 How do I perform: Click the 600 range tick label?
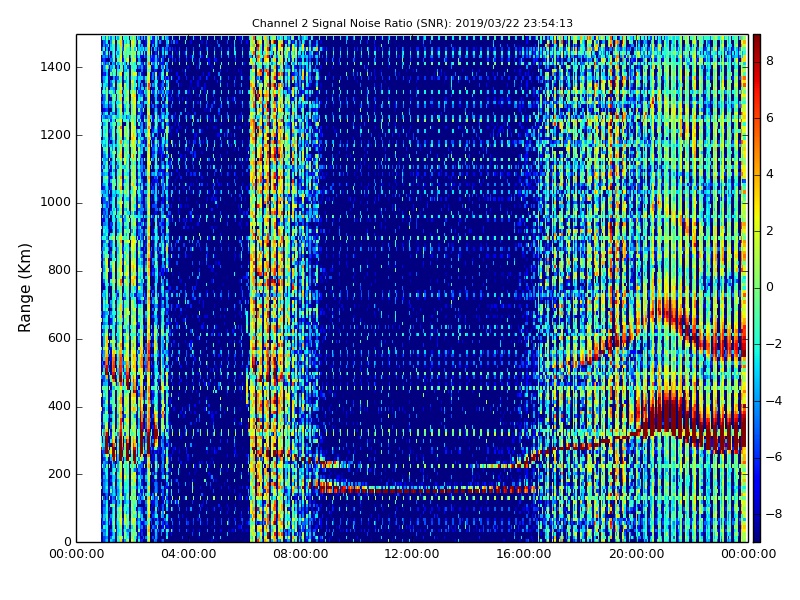click(x=59, y=338)
